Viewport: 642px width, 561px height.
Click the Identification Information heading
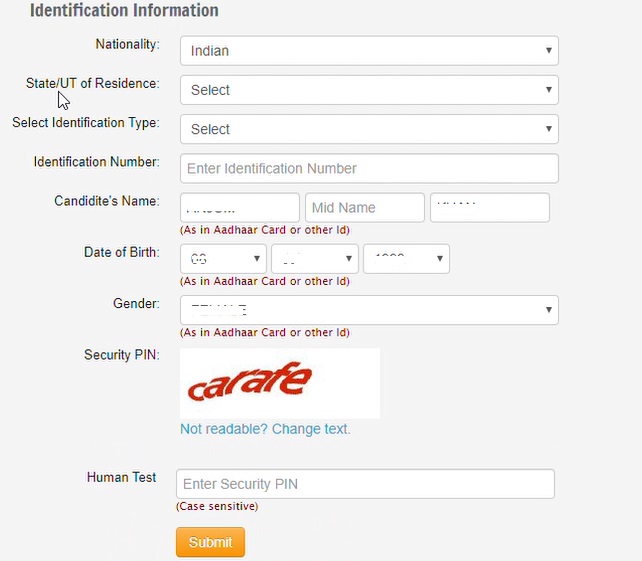click(124, 11)
